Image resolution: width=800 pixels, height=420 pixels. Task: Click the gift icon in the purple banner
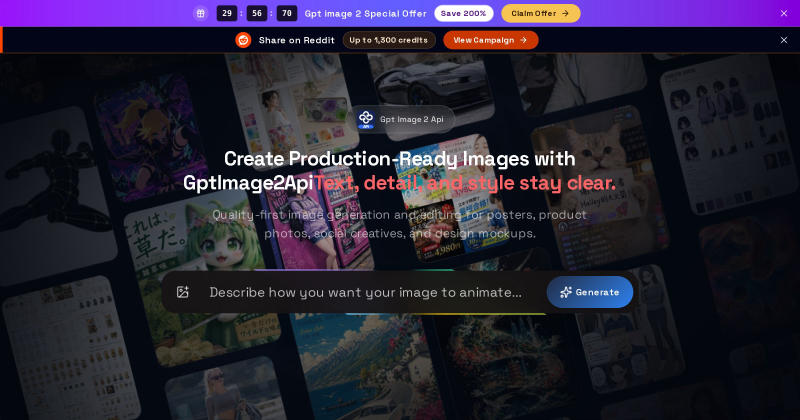201,13
